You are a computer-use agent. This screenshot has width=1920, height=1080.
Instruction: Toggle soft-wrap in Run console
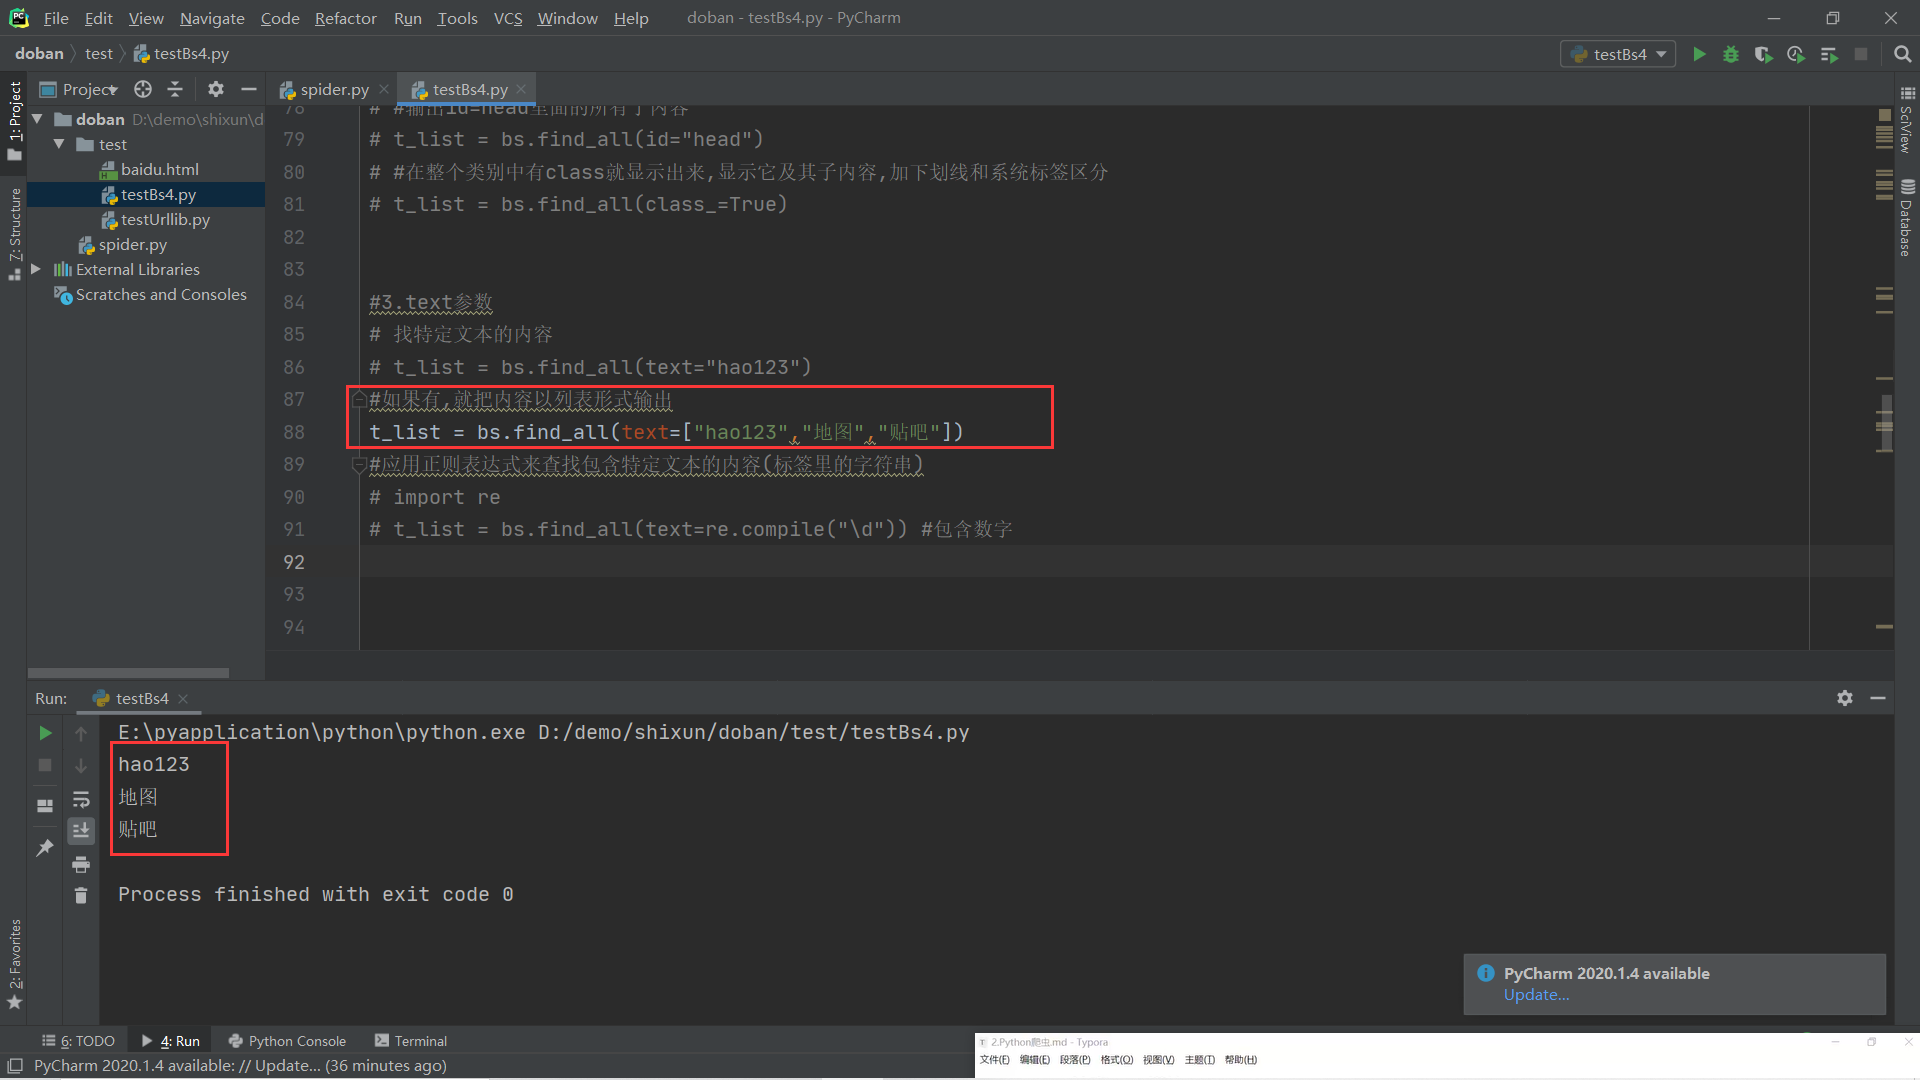[81, 799]
